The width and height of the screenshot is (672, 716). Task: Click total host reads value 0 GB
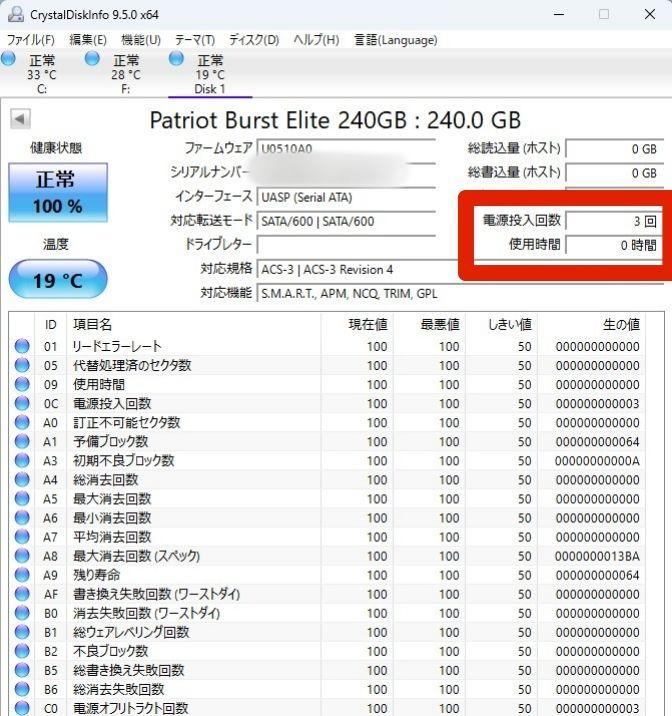(614, 149)
